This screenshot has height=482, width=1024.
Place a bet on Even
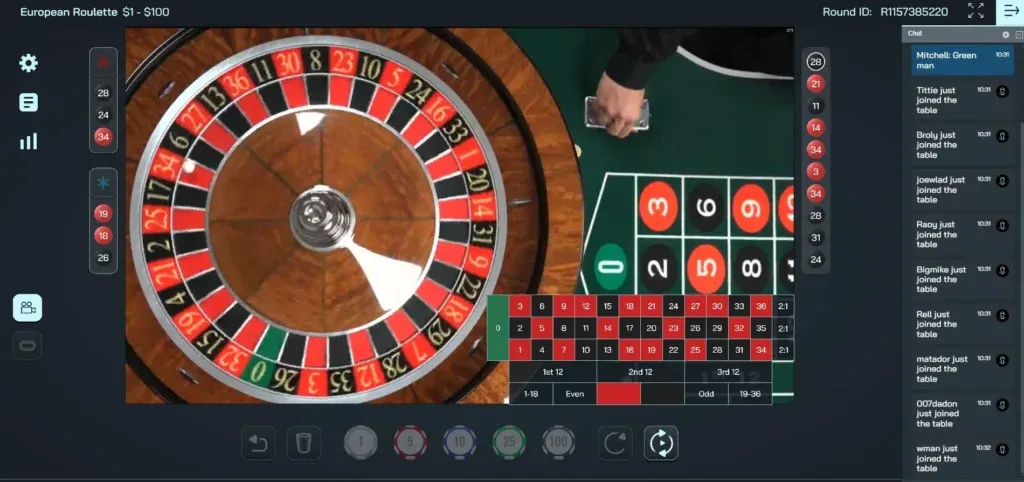point(575,394)
